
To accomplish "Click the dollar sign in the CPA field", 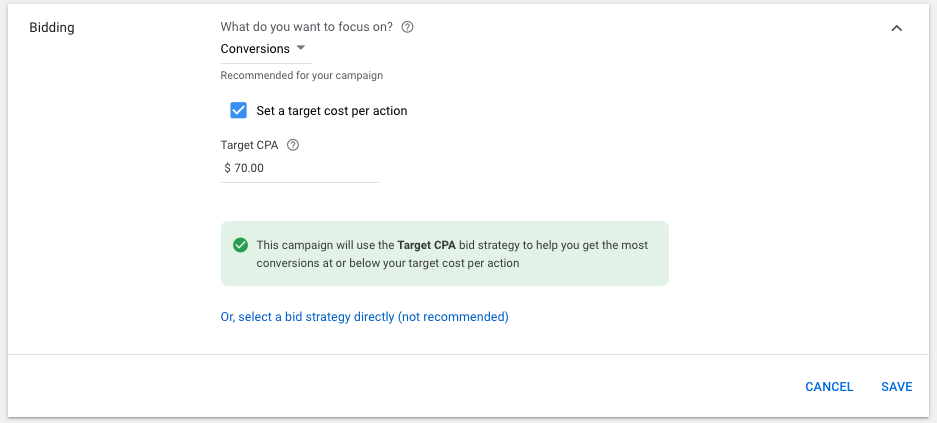I will [x=228, y=168].
